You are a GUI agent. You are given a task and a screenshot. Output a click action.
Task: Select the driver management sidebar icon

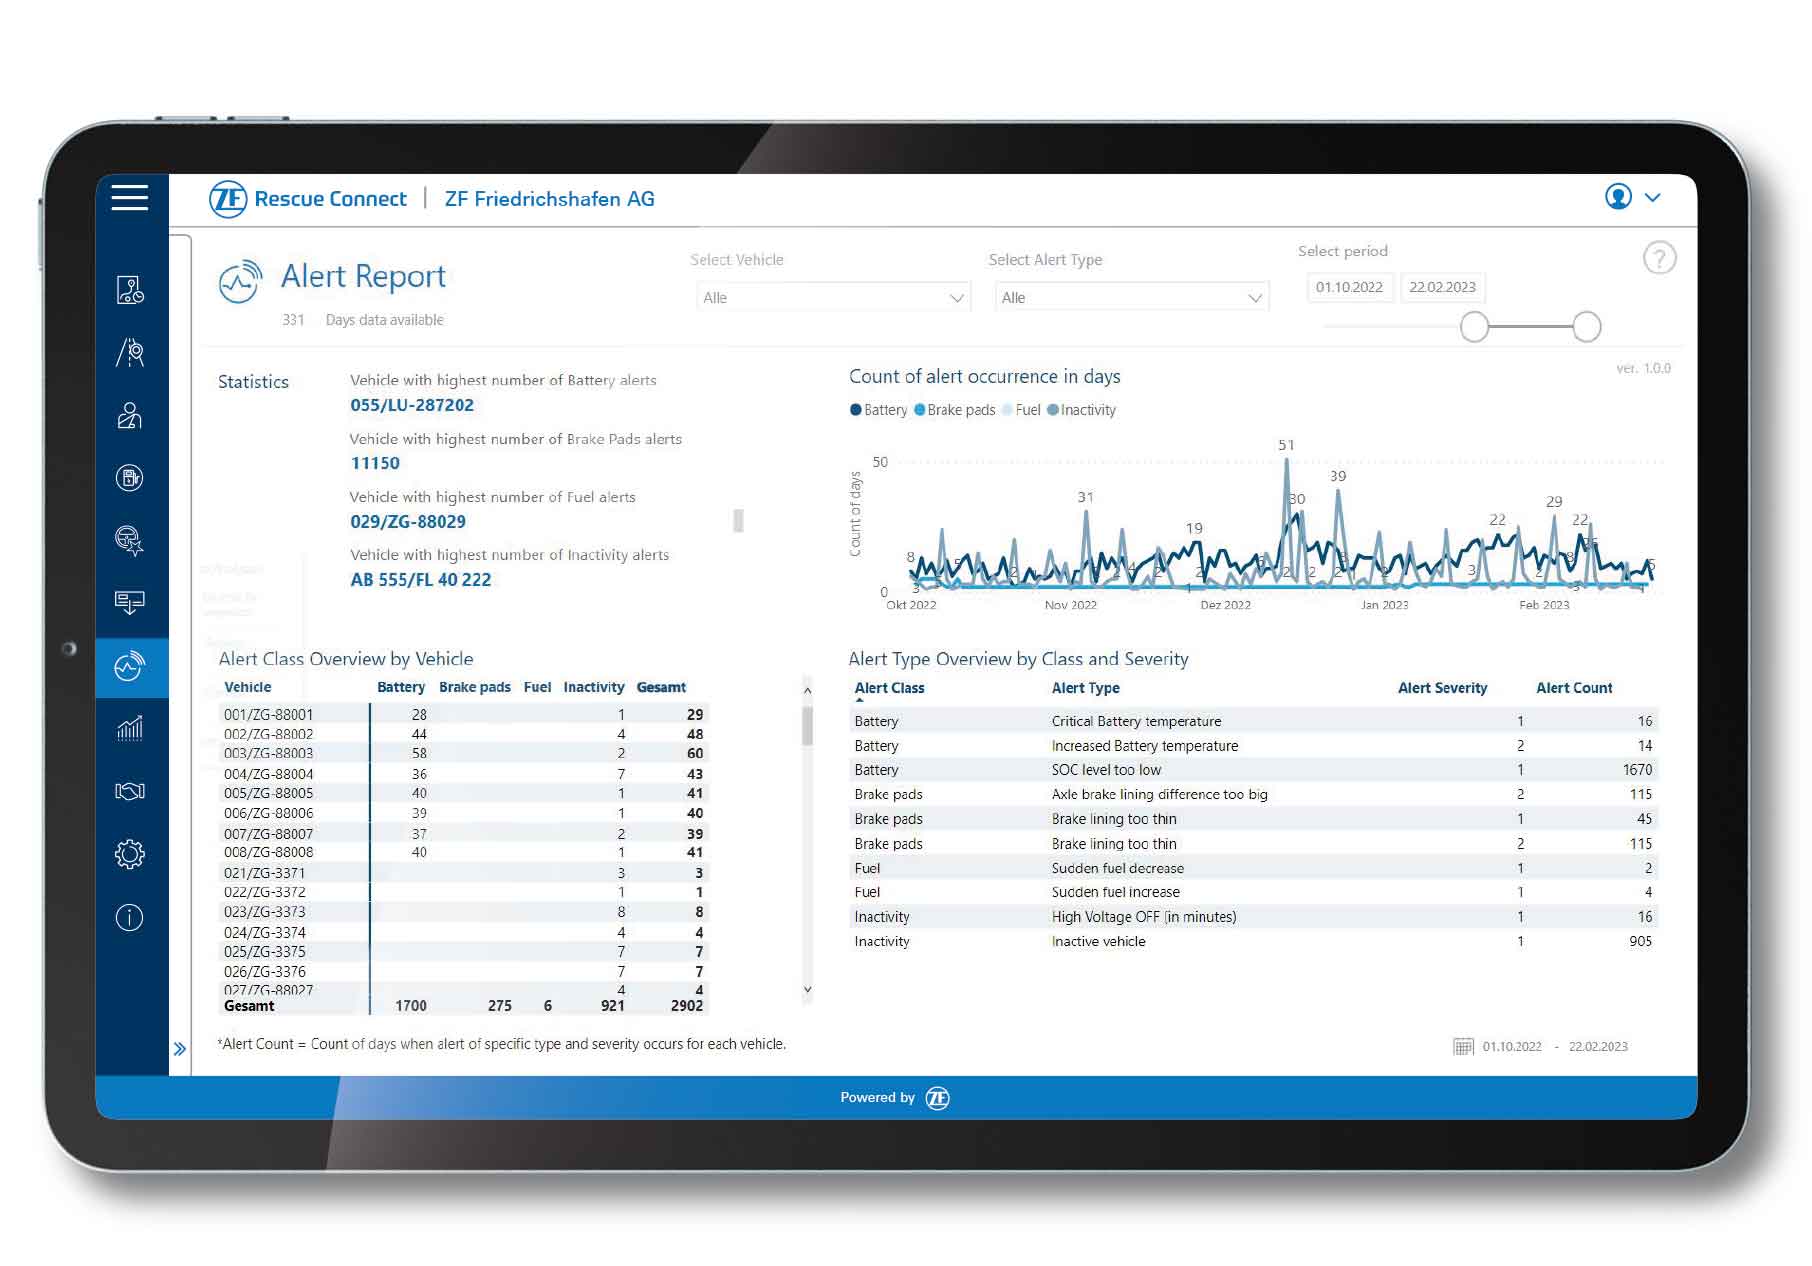pyautogui.click(x=130, y=413)
